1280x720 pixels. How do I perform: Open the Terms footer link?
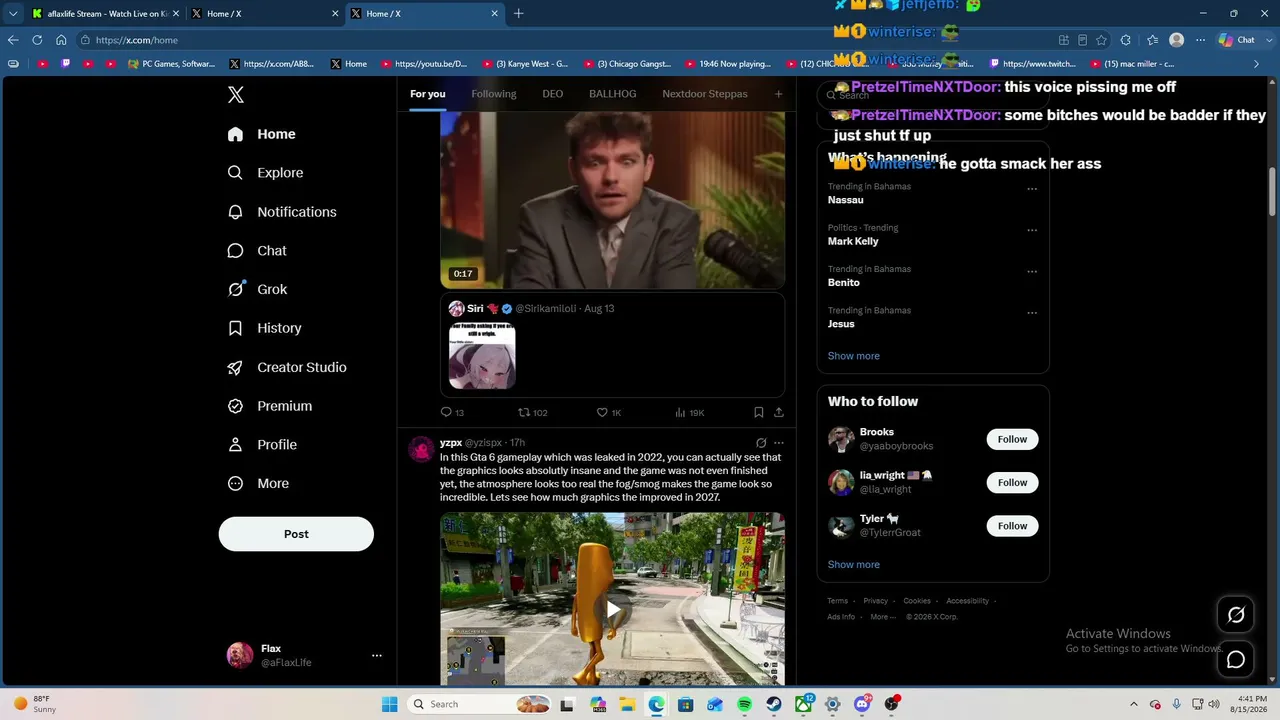point(838,601)
